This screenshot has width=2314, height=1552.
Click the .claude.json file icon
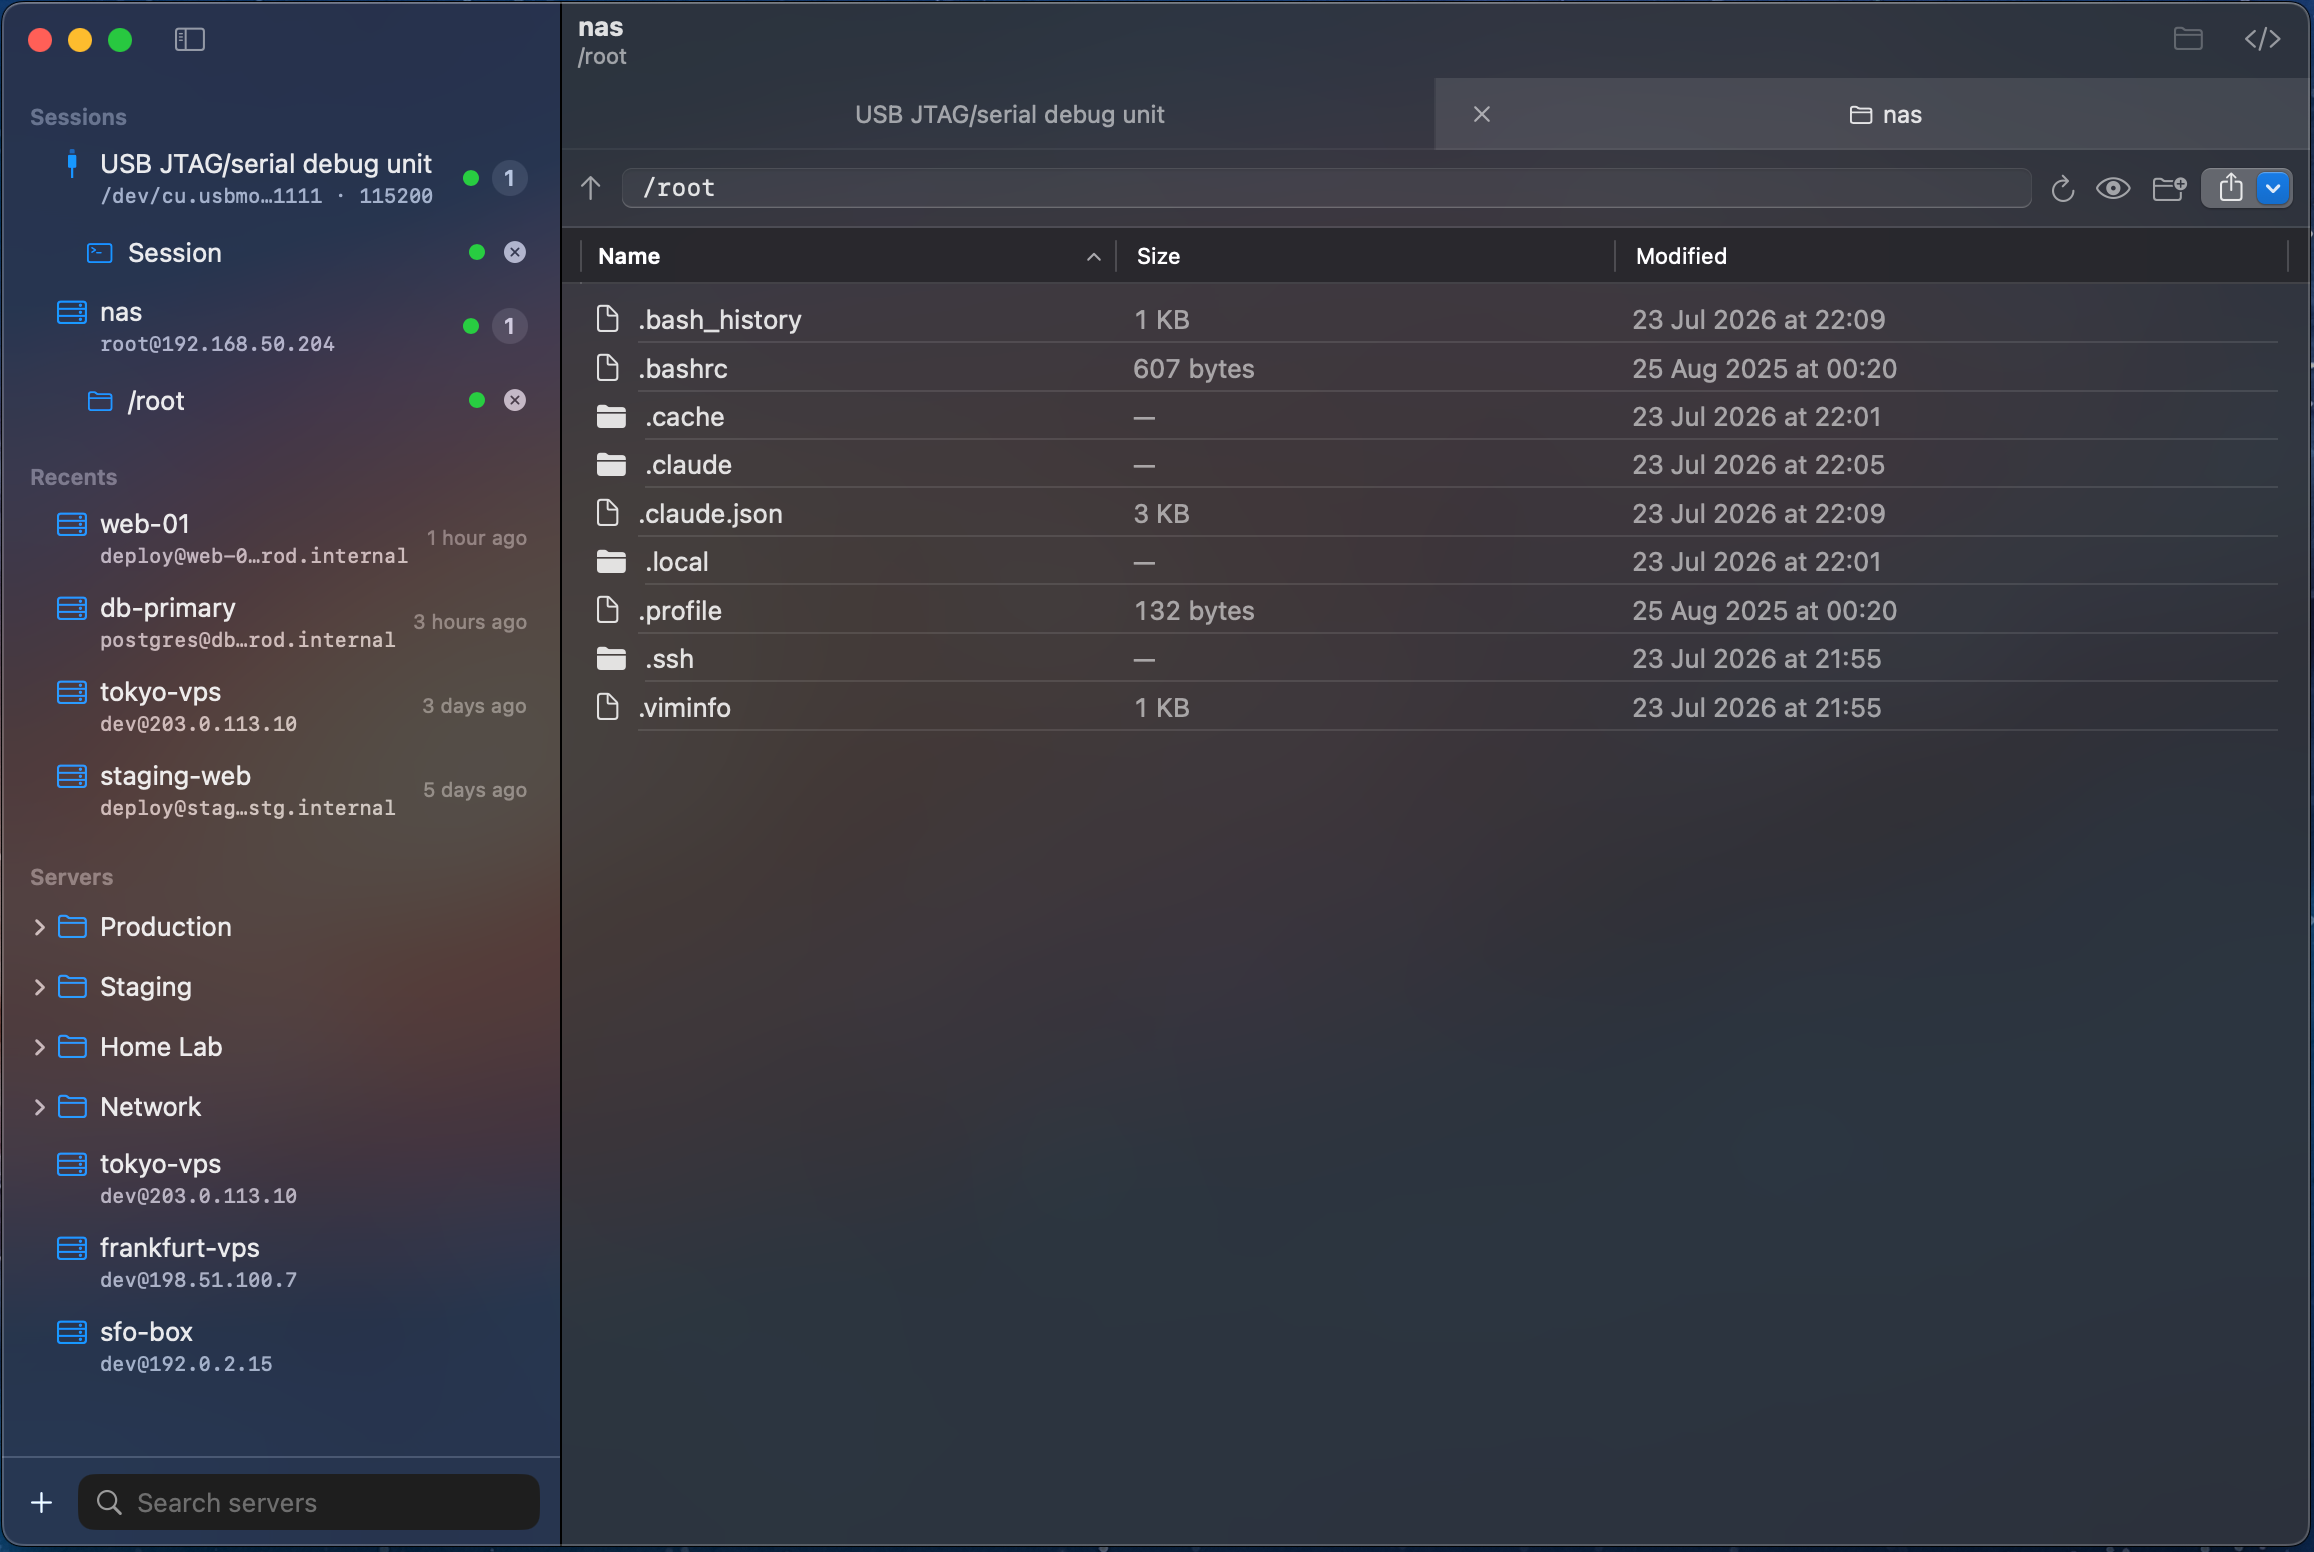click(x=607, y=513)
